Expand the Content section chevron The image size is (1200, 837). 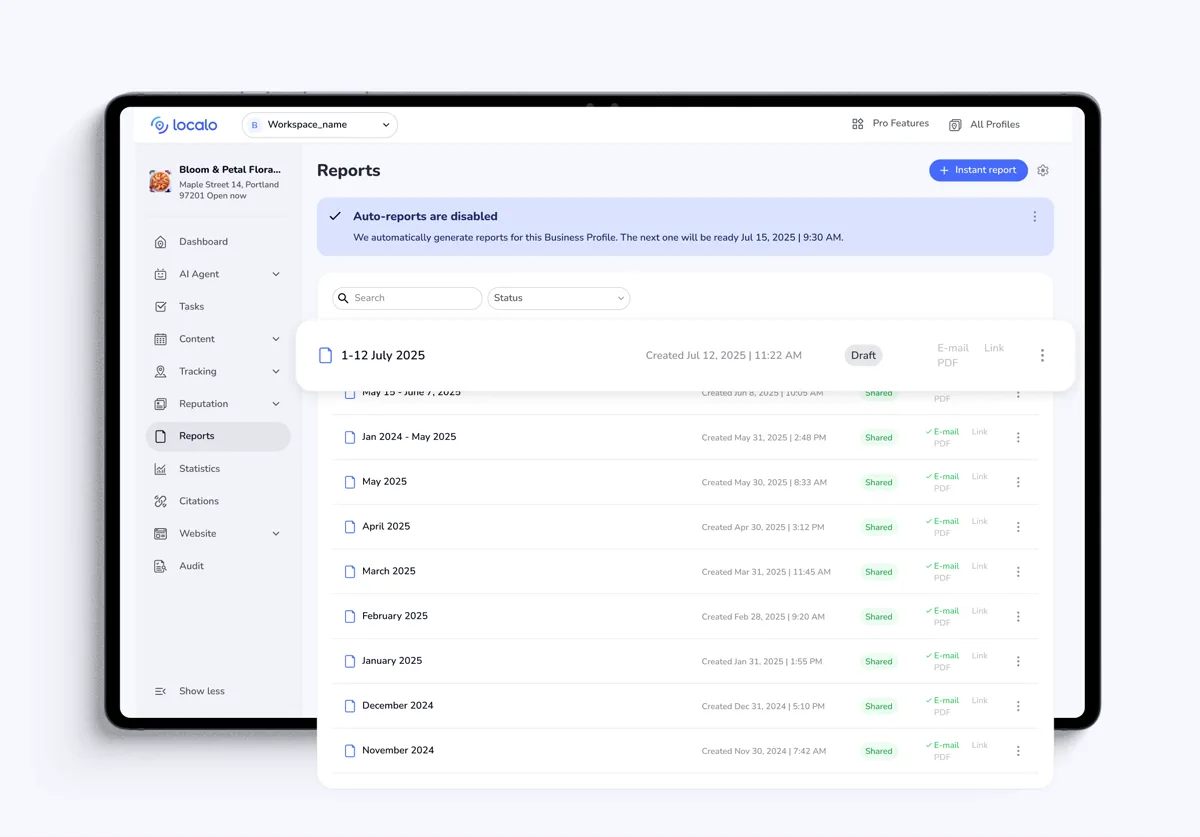276,339
